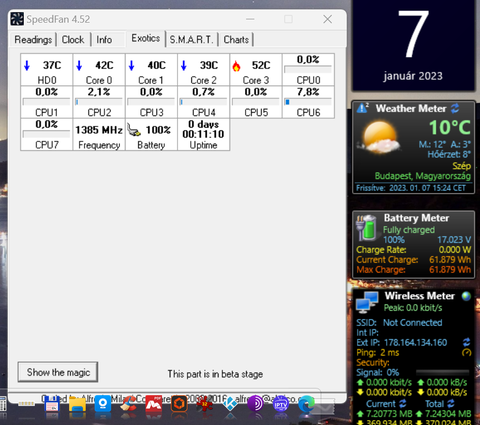Open the Info tab
This screenshot has height=425, width=480.
[104, 40]
